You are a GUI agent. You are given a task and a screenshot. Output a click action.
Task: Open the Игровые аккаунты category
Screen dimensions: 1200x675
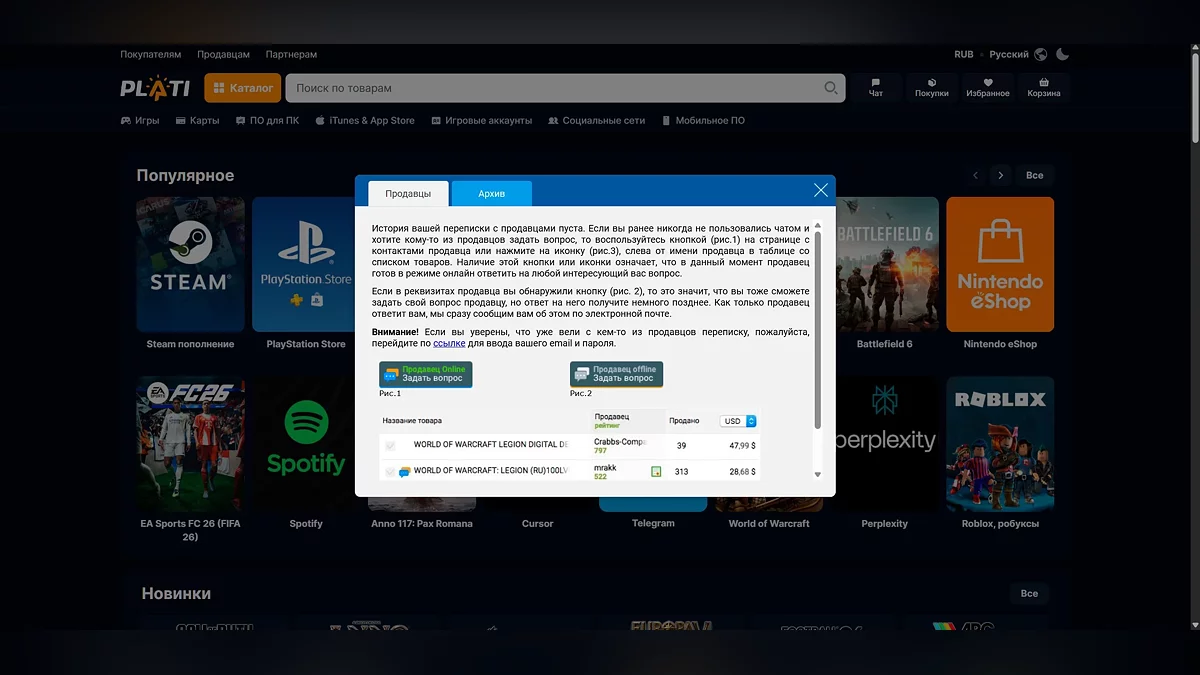click(482, 121)
